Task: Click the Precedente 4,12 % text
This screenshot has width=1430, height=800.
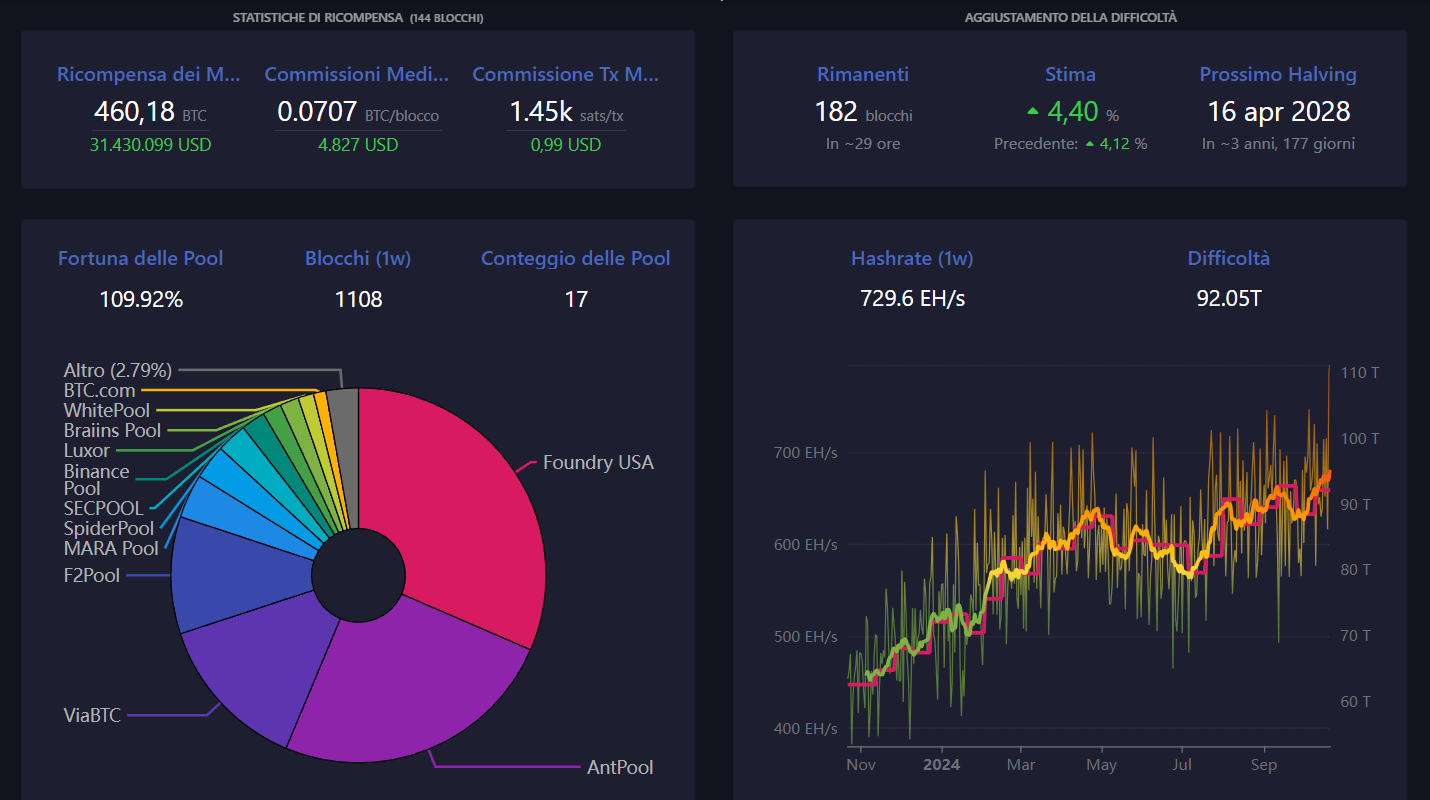Action: (1071, 144)
